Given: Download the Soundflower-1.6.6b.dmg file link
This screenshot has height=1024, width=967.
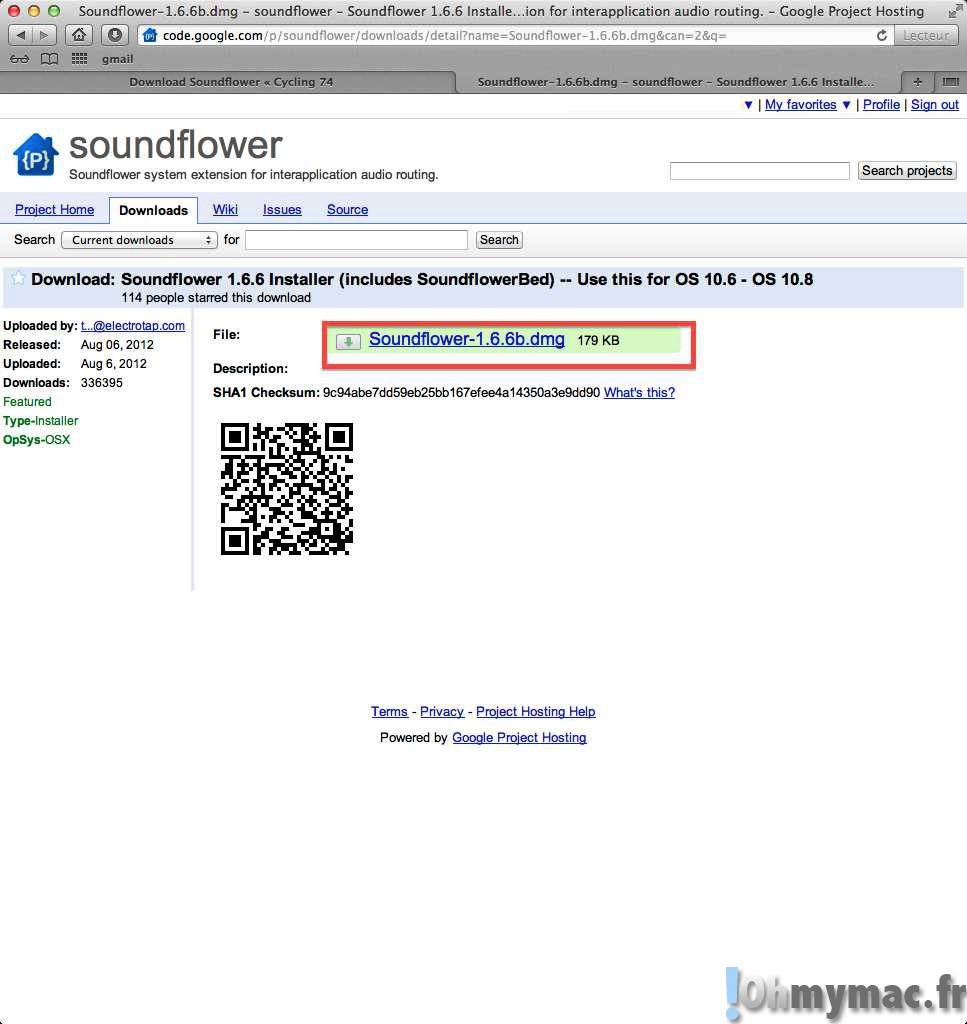Looking at the screenshot, I should pyautogui.click(x=466, y=339).
